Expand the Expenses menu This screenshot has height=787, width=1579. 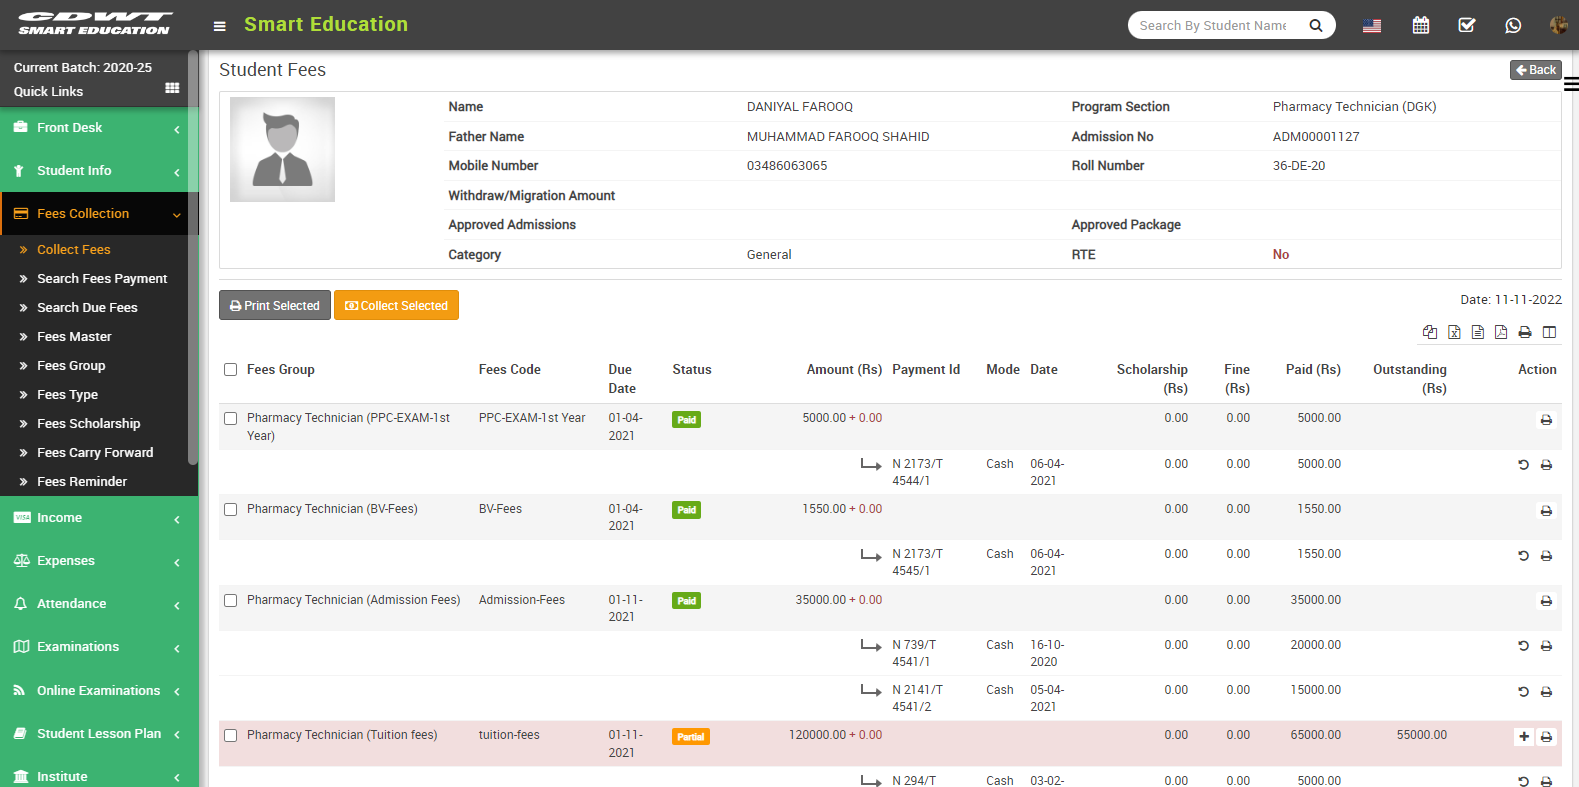[x=99, y=561]
